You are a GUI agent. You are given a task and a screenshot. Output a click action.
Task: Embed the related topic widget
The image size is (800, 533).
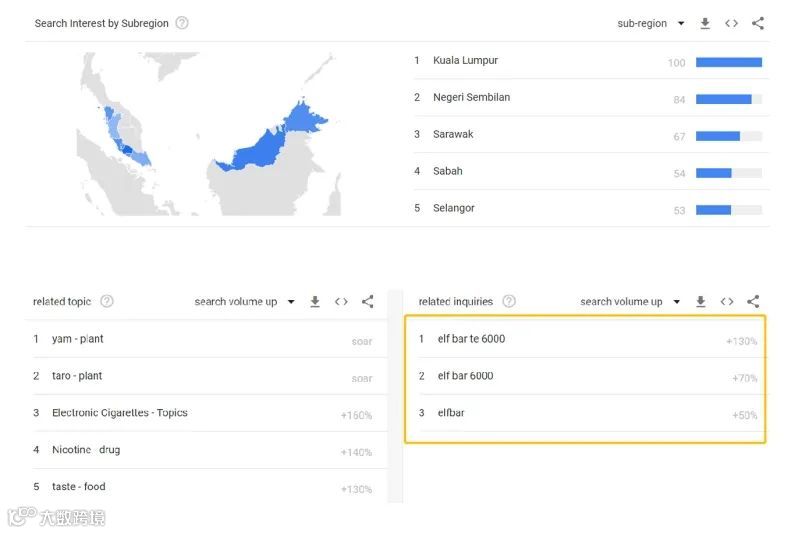click(x=341, y=301)
